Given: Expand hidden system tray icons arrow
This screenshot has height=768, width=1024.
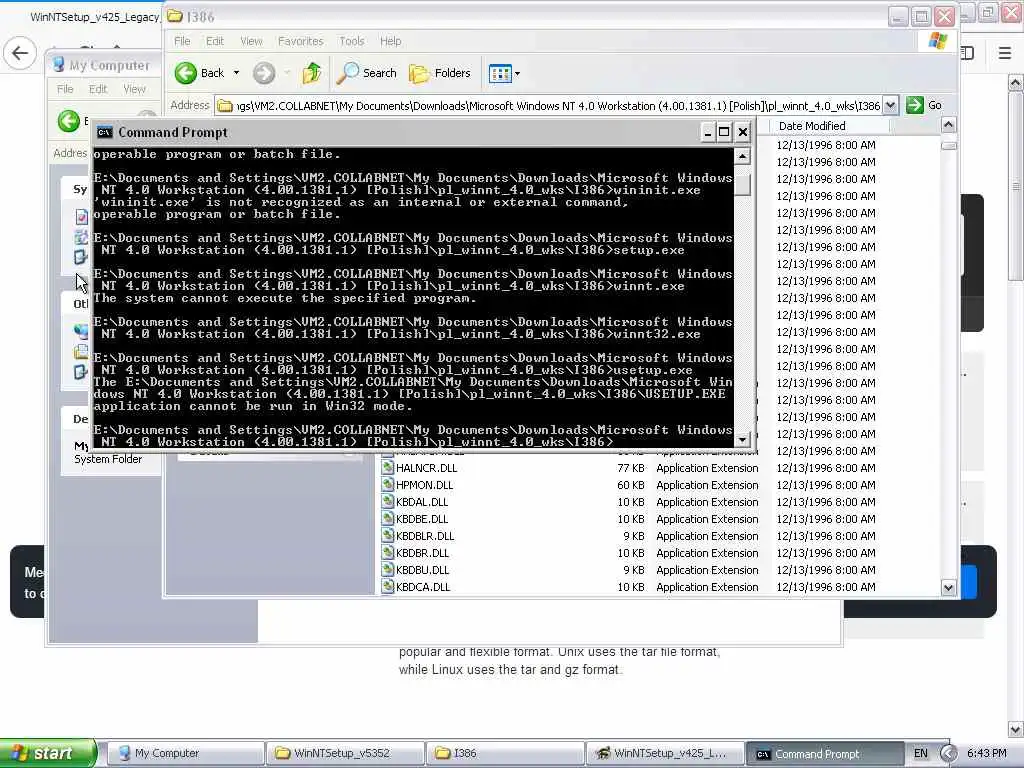Looking at the screenshot, I should (948, 754).
